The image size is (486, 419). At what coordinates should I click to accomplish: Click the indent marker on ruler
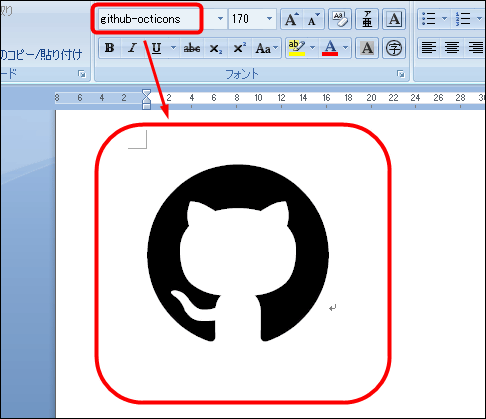146,99
